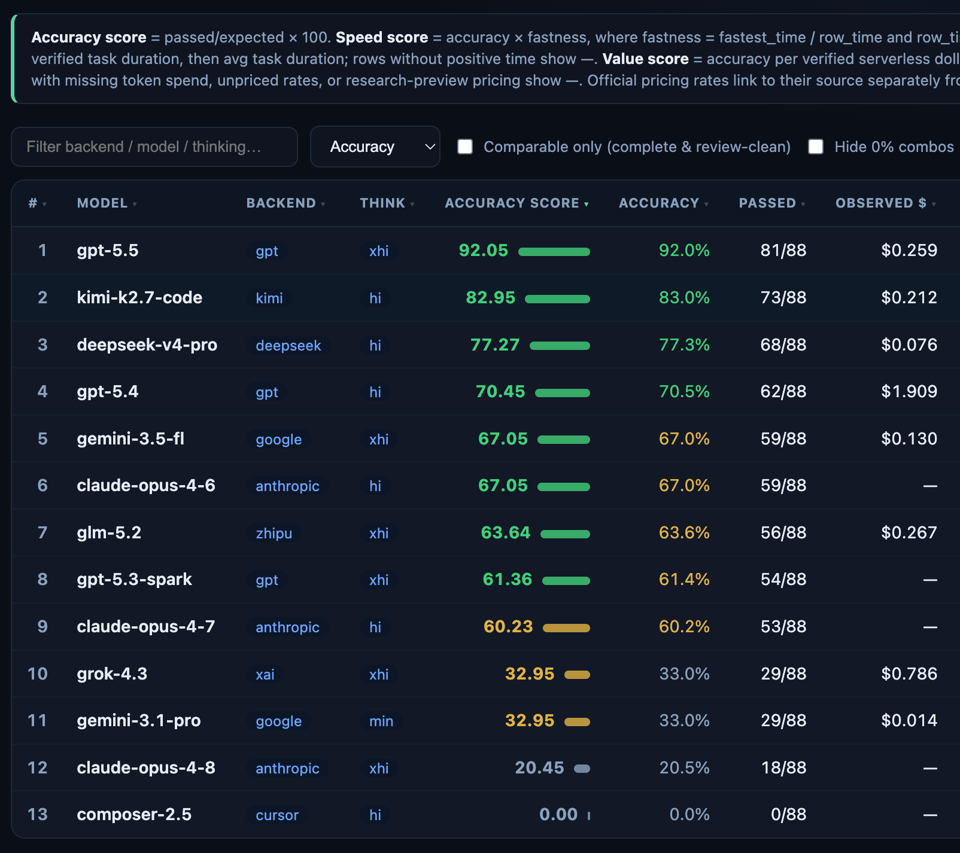Click the green sort indicator on ACCURACY SCORE

click(586, 204)
